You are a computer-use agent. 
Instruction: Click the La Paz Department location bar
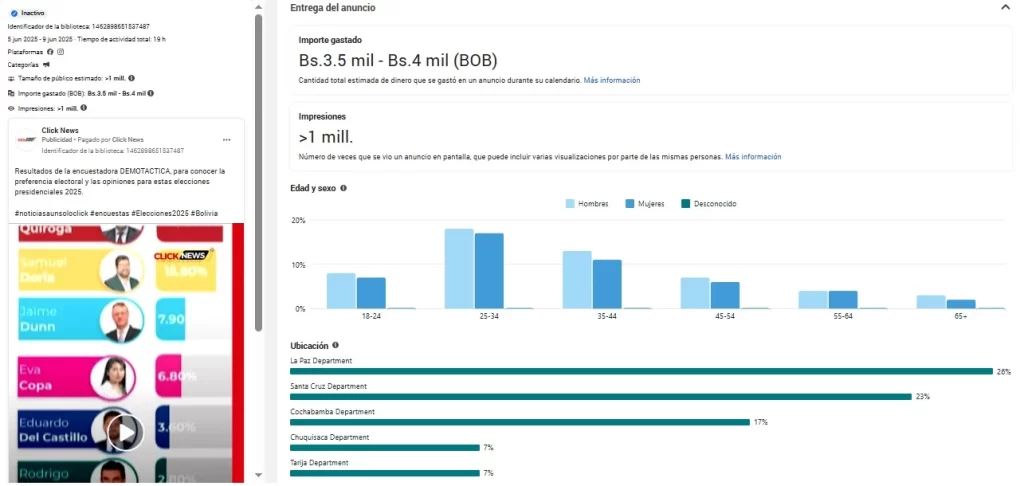tap(641, 371)
